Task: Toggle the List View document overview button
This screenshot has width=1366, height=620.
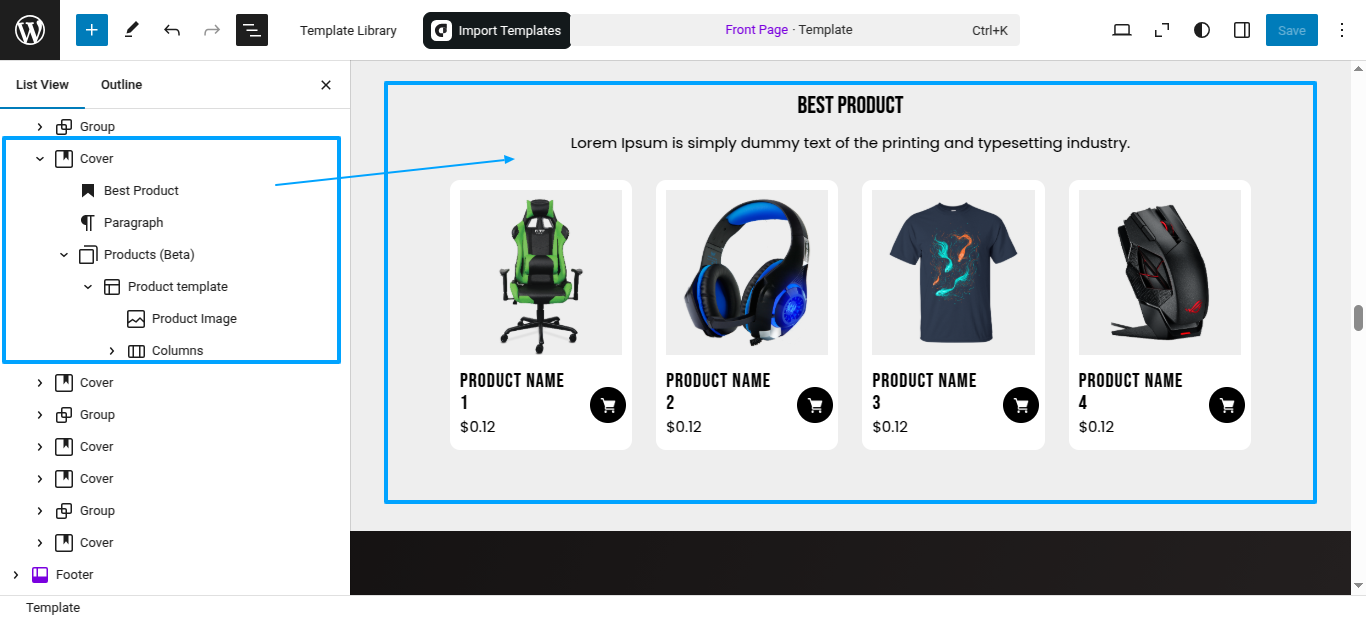Action: [252, 30]
